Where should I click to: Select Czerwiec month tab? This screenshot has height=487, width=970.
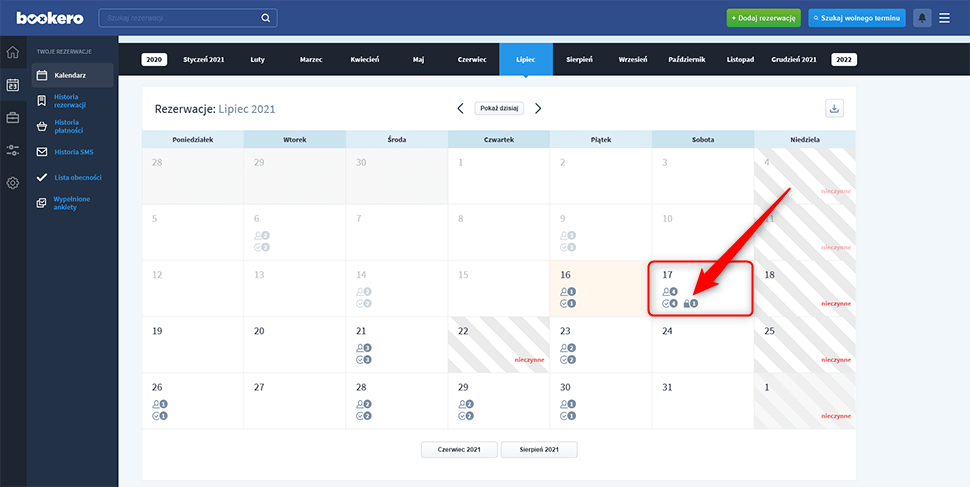click(x=472, y=60)
